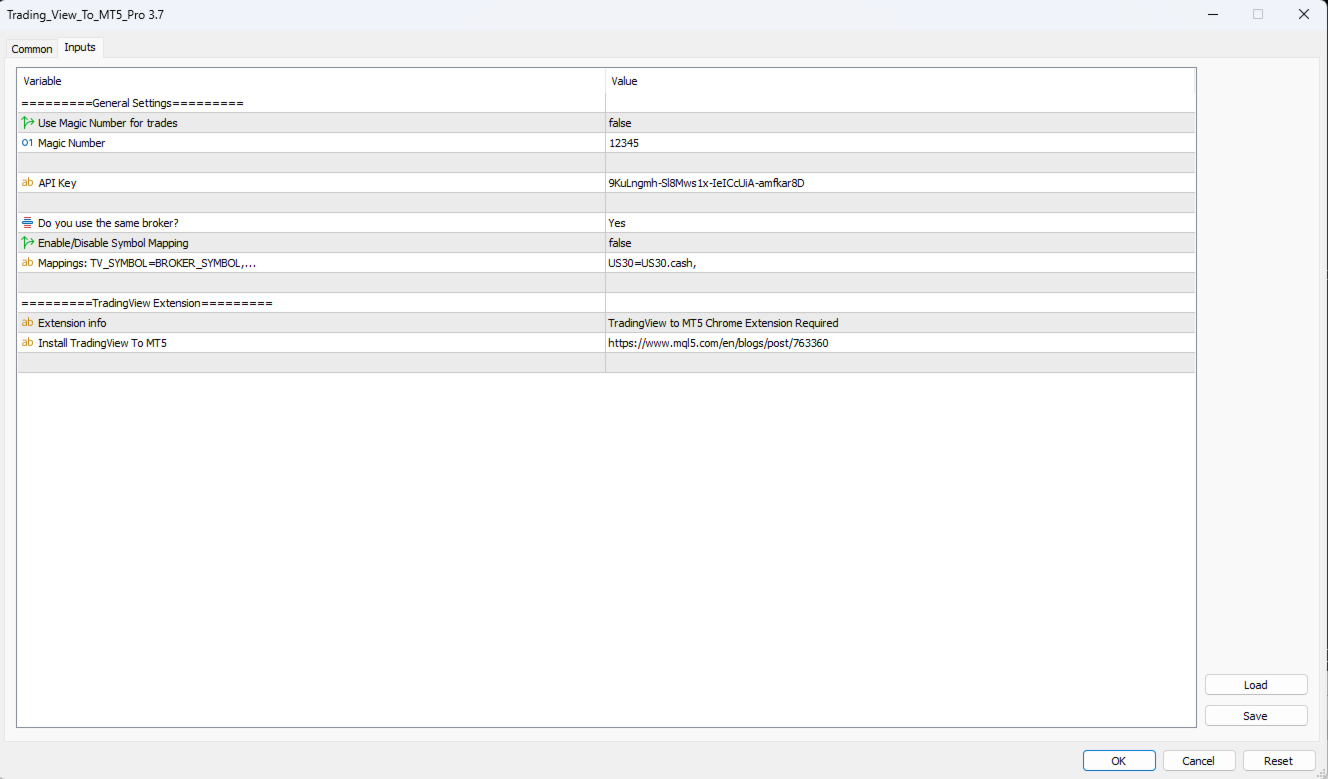Open the Yes value for same broker
Screen dimensions: 1328x779
900,223
